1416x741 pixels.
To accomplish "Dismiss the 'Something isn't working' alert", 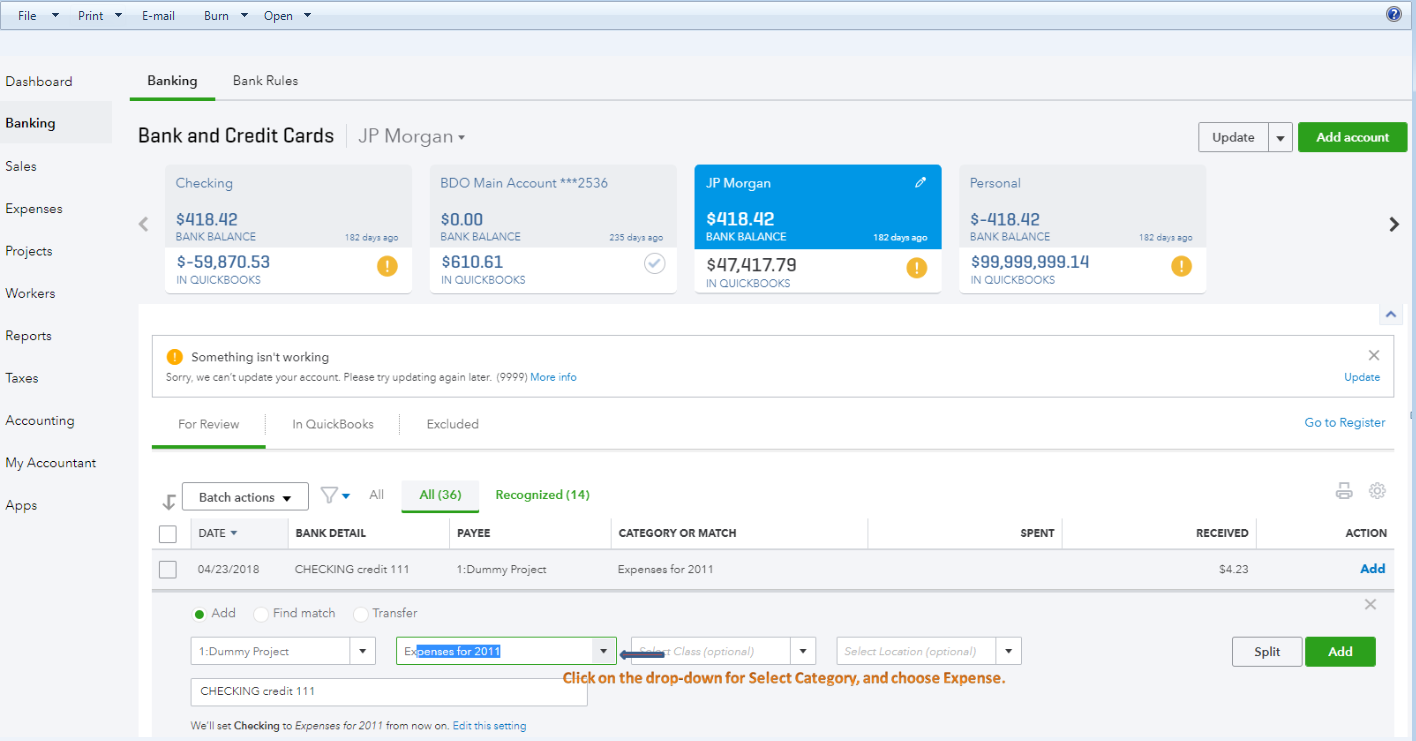I will tap(1374, 355).
